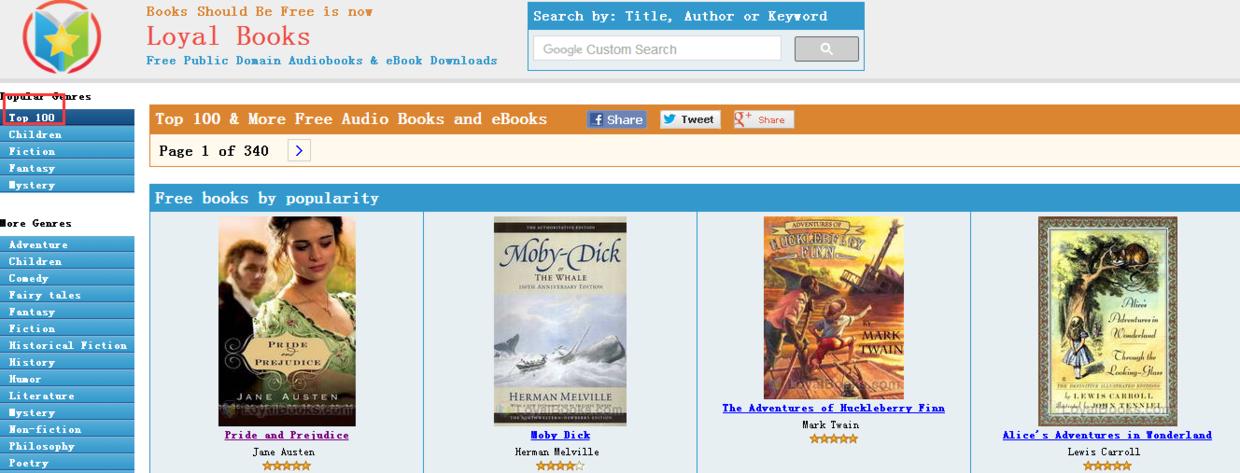Open the Philosophy genre
1240x473 pixels.
(x=67, y=446)
